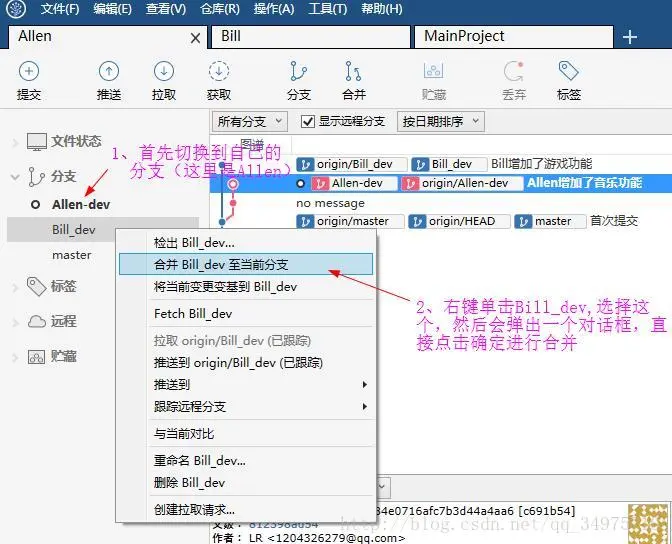Click the Stashes (贮藏) sidebar icon
The image size is (672, 544).
pos(36,357)
